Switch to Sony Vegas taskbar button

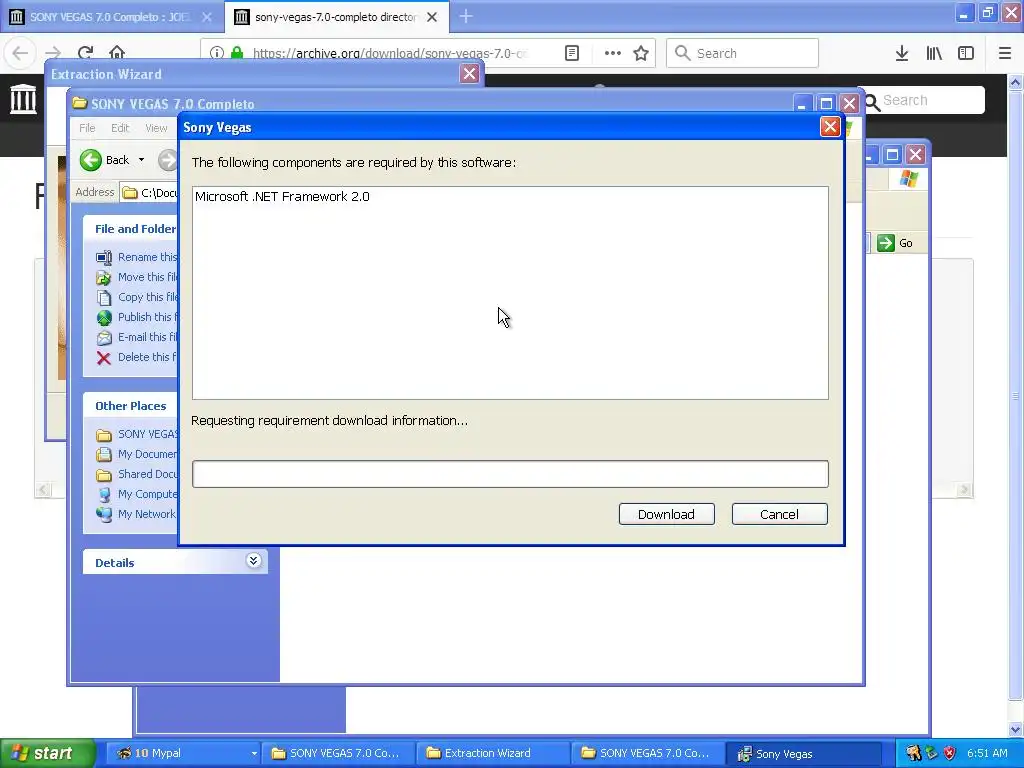pos(805,754)
